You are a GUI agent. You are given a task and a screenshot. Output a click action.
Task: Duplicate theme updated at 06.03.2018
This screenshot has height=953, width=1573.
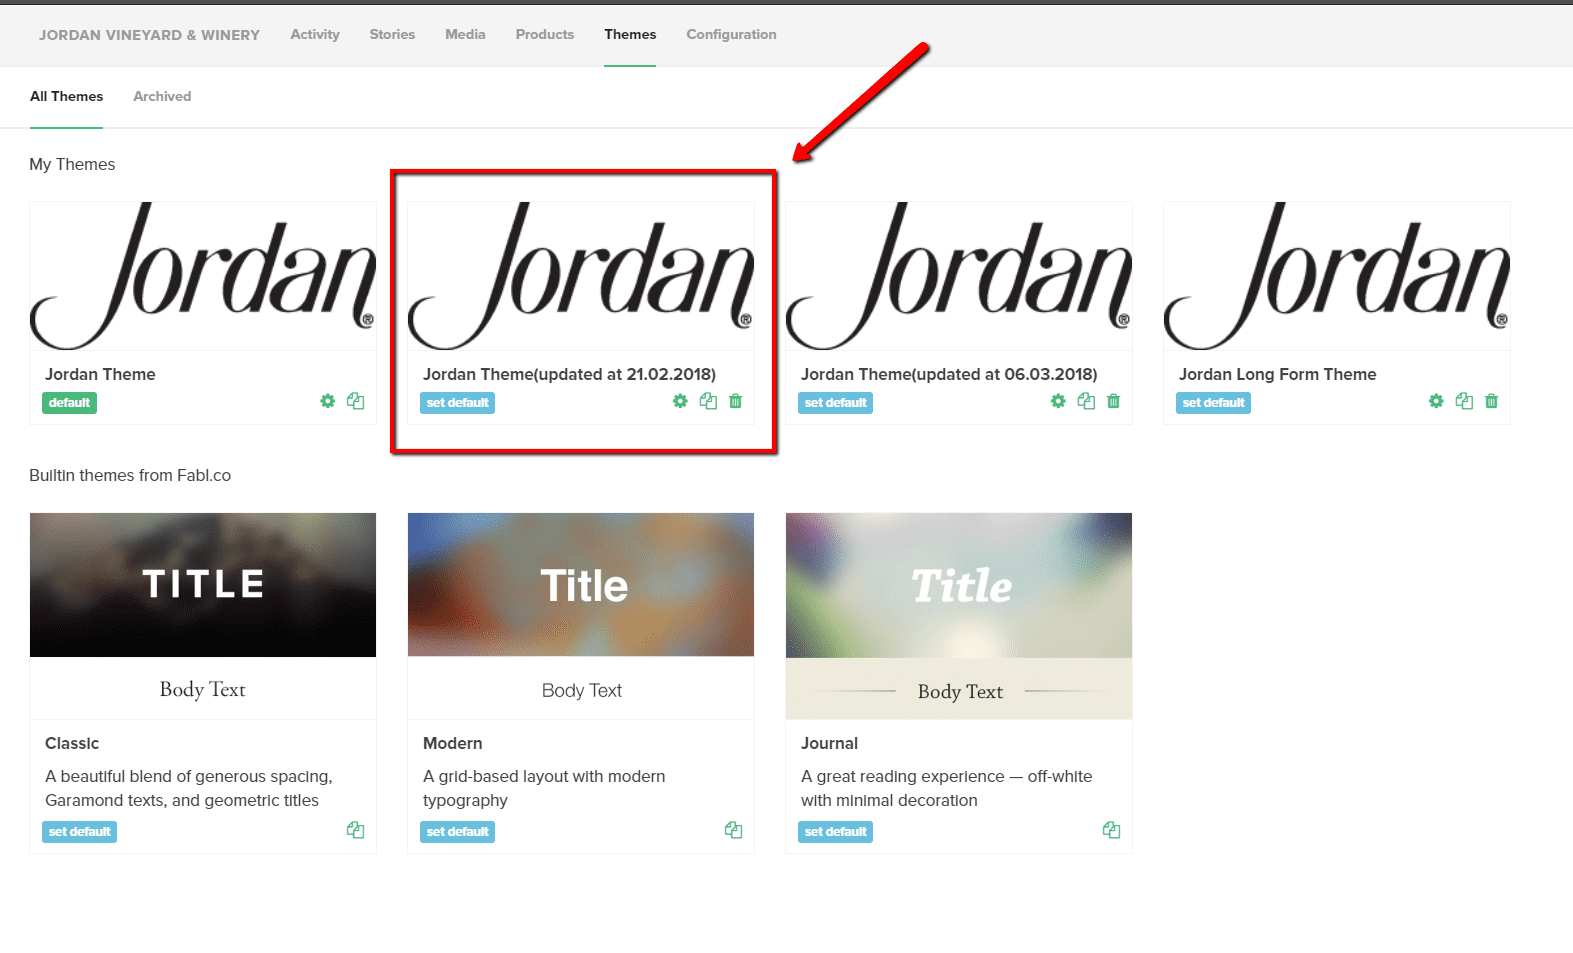1086,401
